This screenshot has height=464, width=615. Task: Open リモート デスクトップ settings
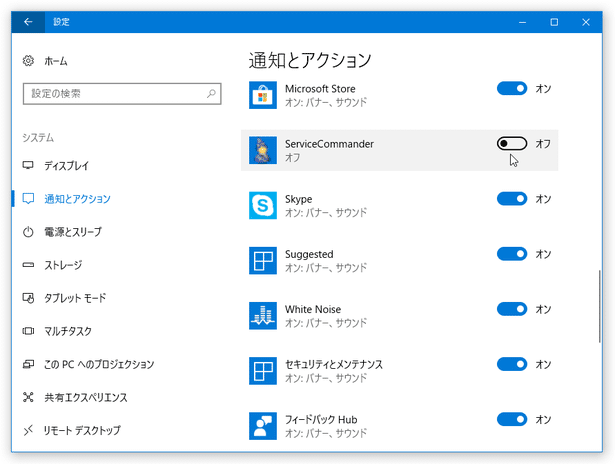tap(82, 430)
